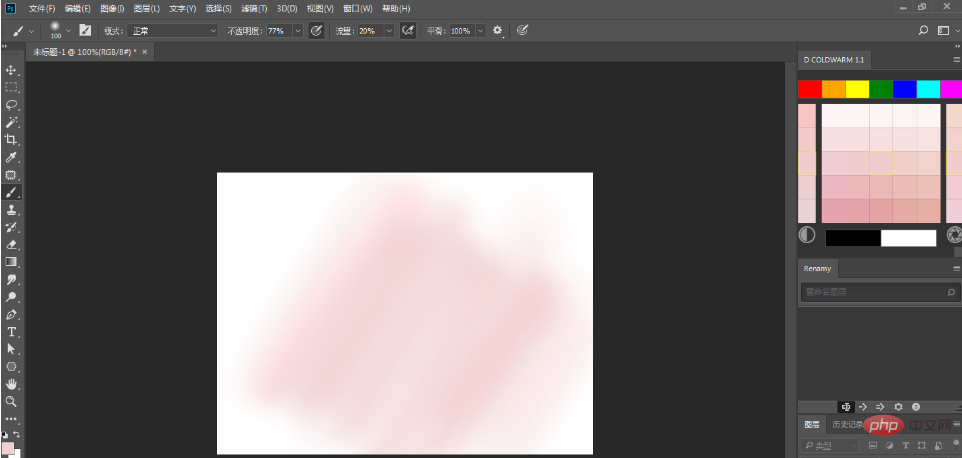Open the search icon in options bar

[923, 30]
